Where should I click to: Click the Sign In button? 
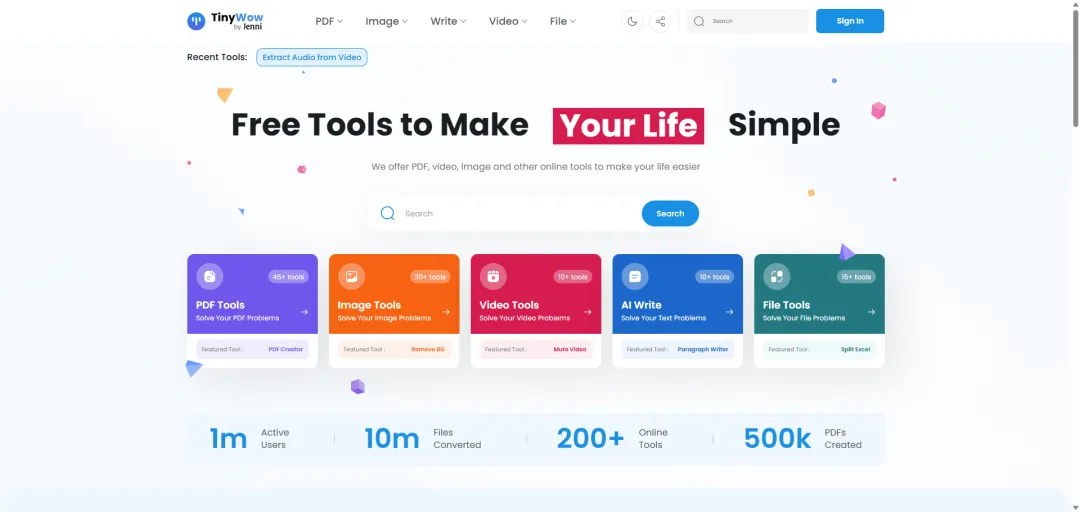click(x=850, y=21)
